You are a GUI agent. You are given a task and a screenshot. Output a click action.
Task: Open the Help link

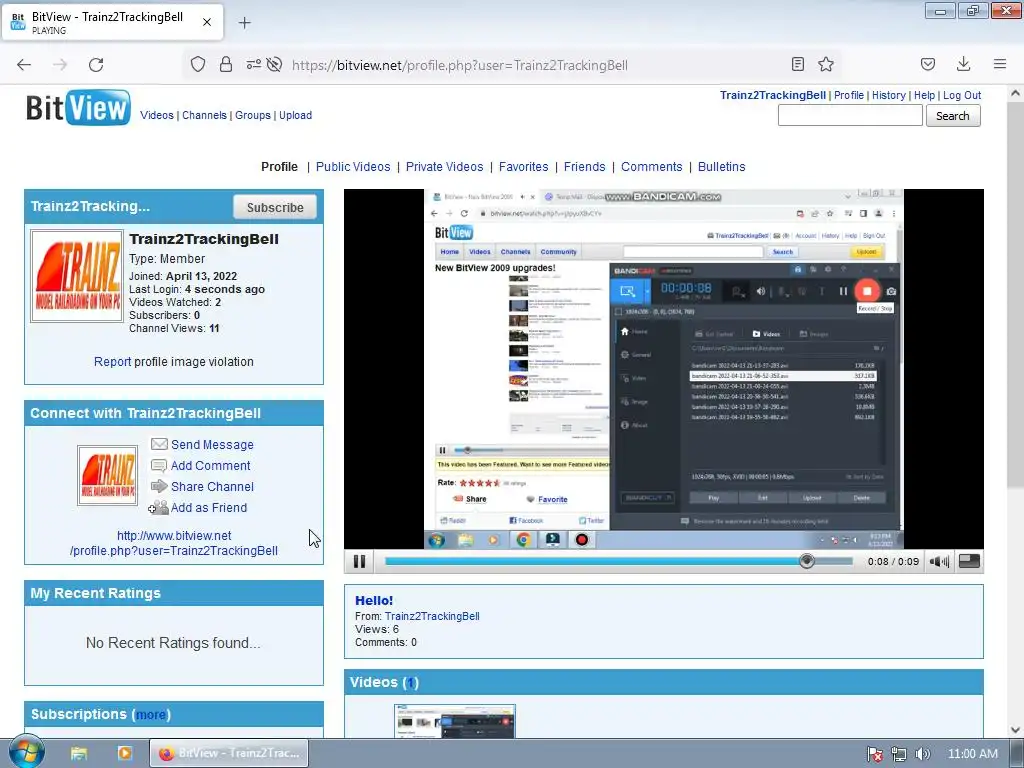click(924, 95)
